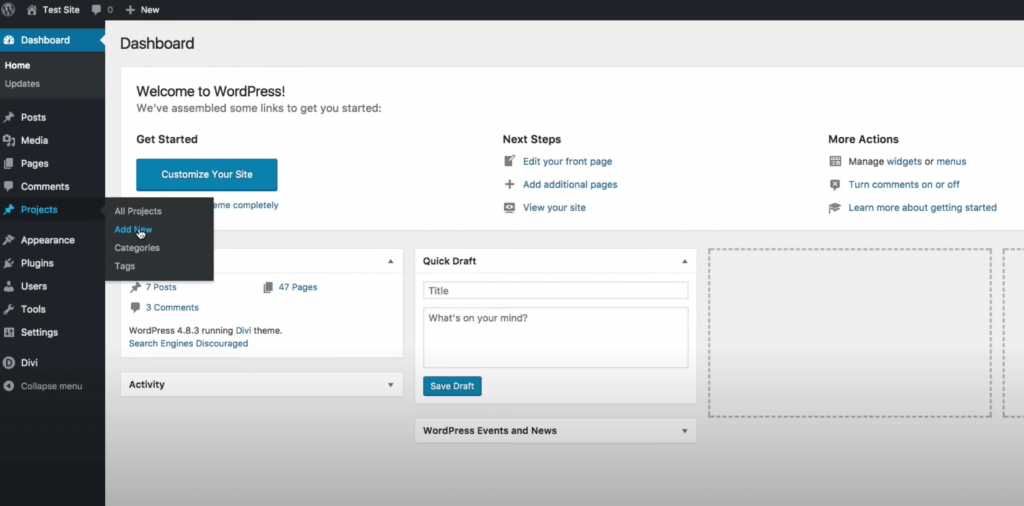Click the Divi circle D icon
This screenshot has width=1024, height=506.
(8, 362)
